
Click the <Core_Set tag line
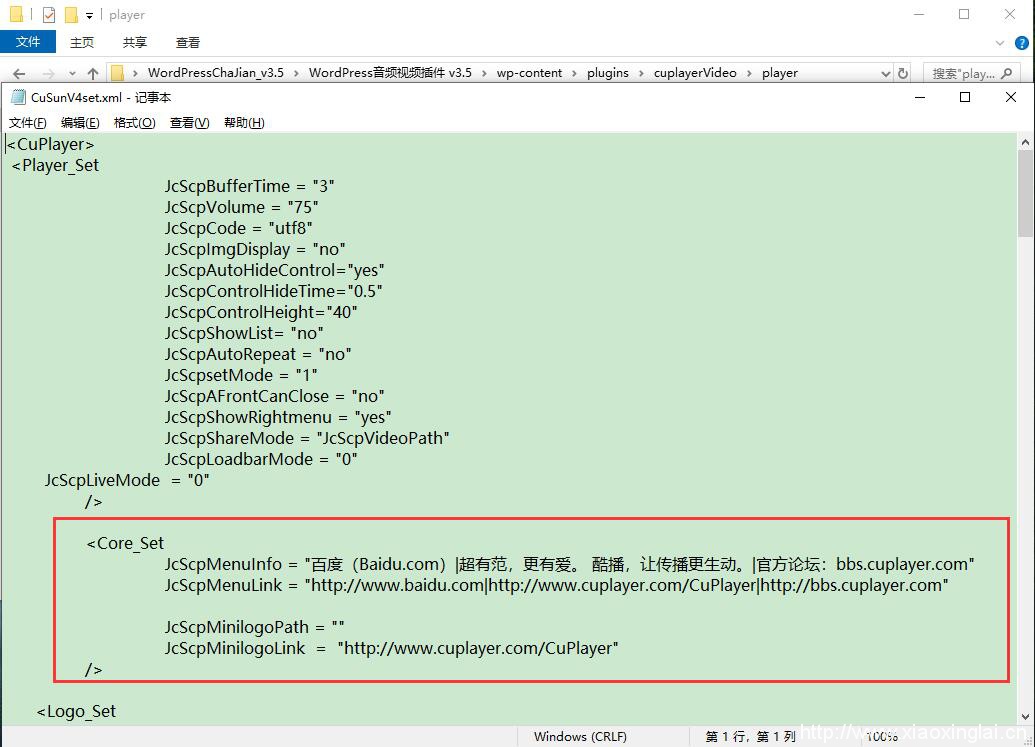pyautogui.click(x=125, y=543)
